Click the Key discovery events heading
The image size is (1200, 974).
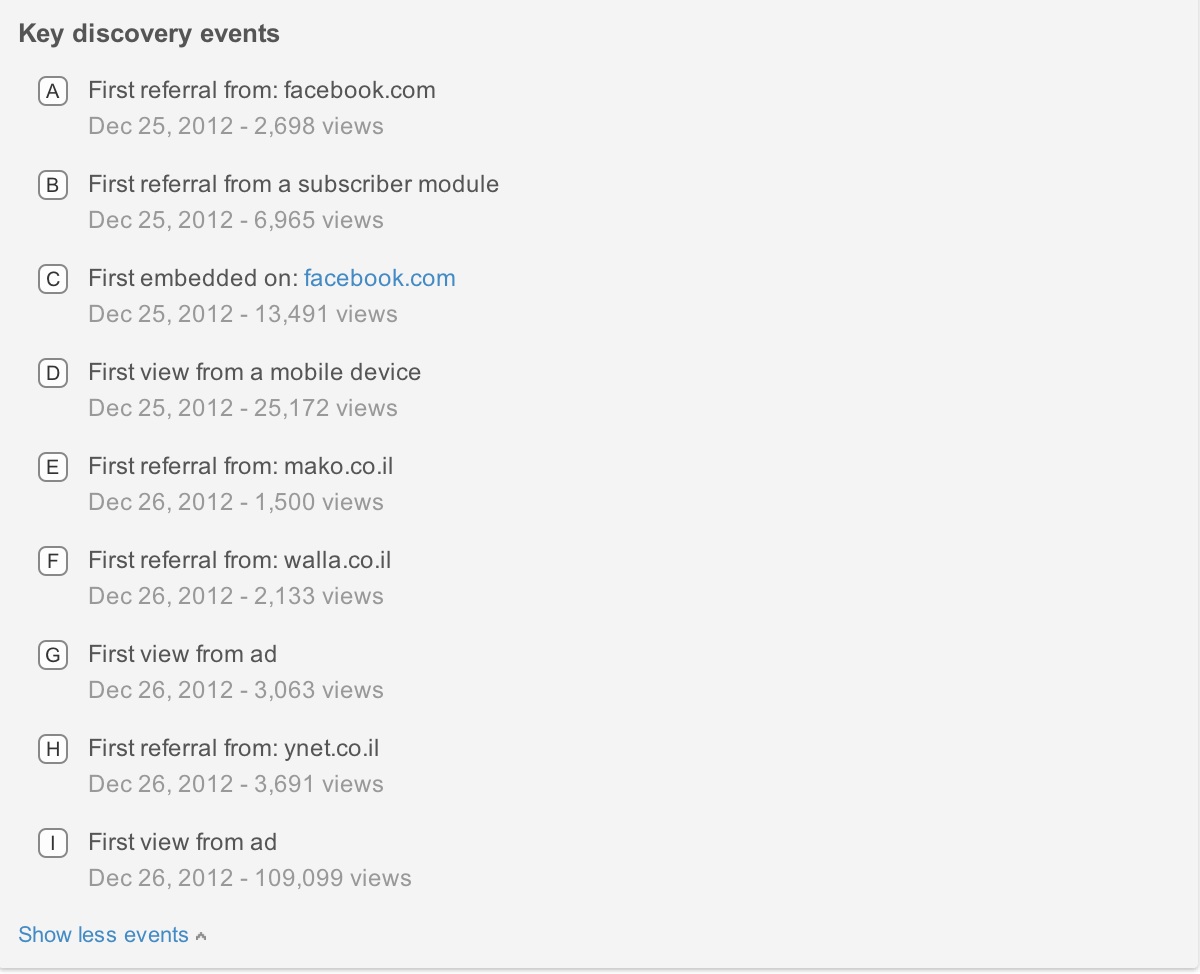(149, 34)
